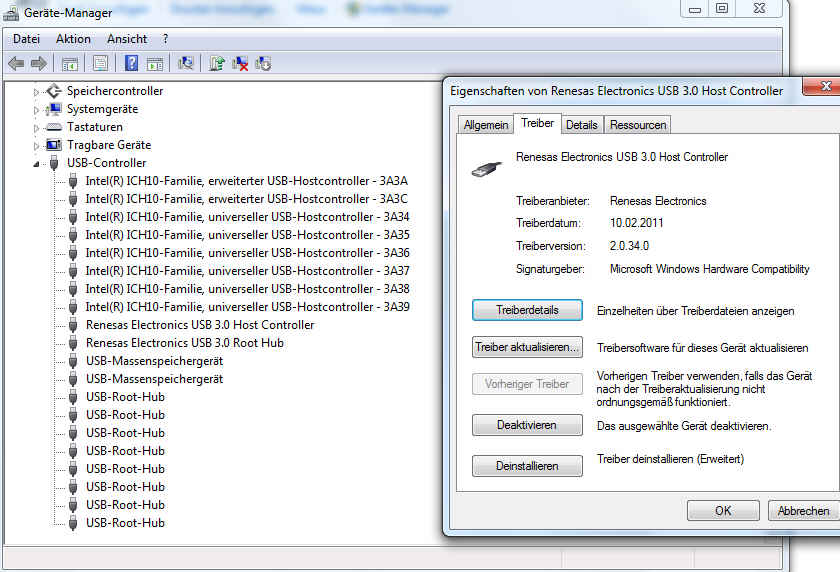Click the USB icon beside controller 3A3C

(73, 199)
